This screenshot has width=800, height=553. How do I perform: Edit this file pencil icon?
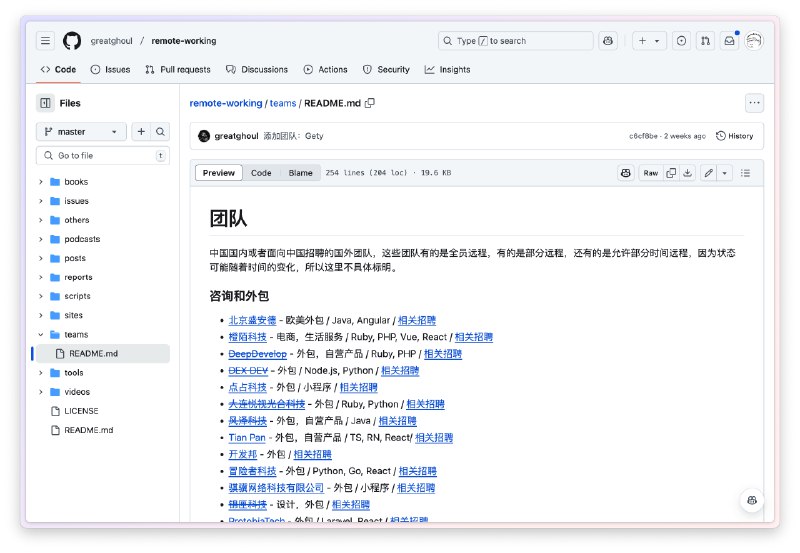click(x=709, y=173)
